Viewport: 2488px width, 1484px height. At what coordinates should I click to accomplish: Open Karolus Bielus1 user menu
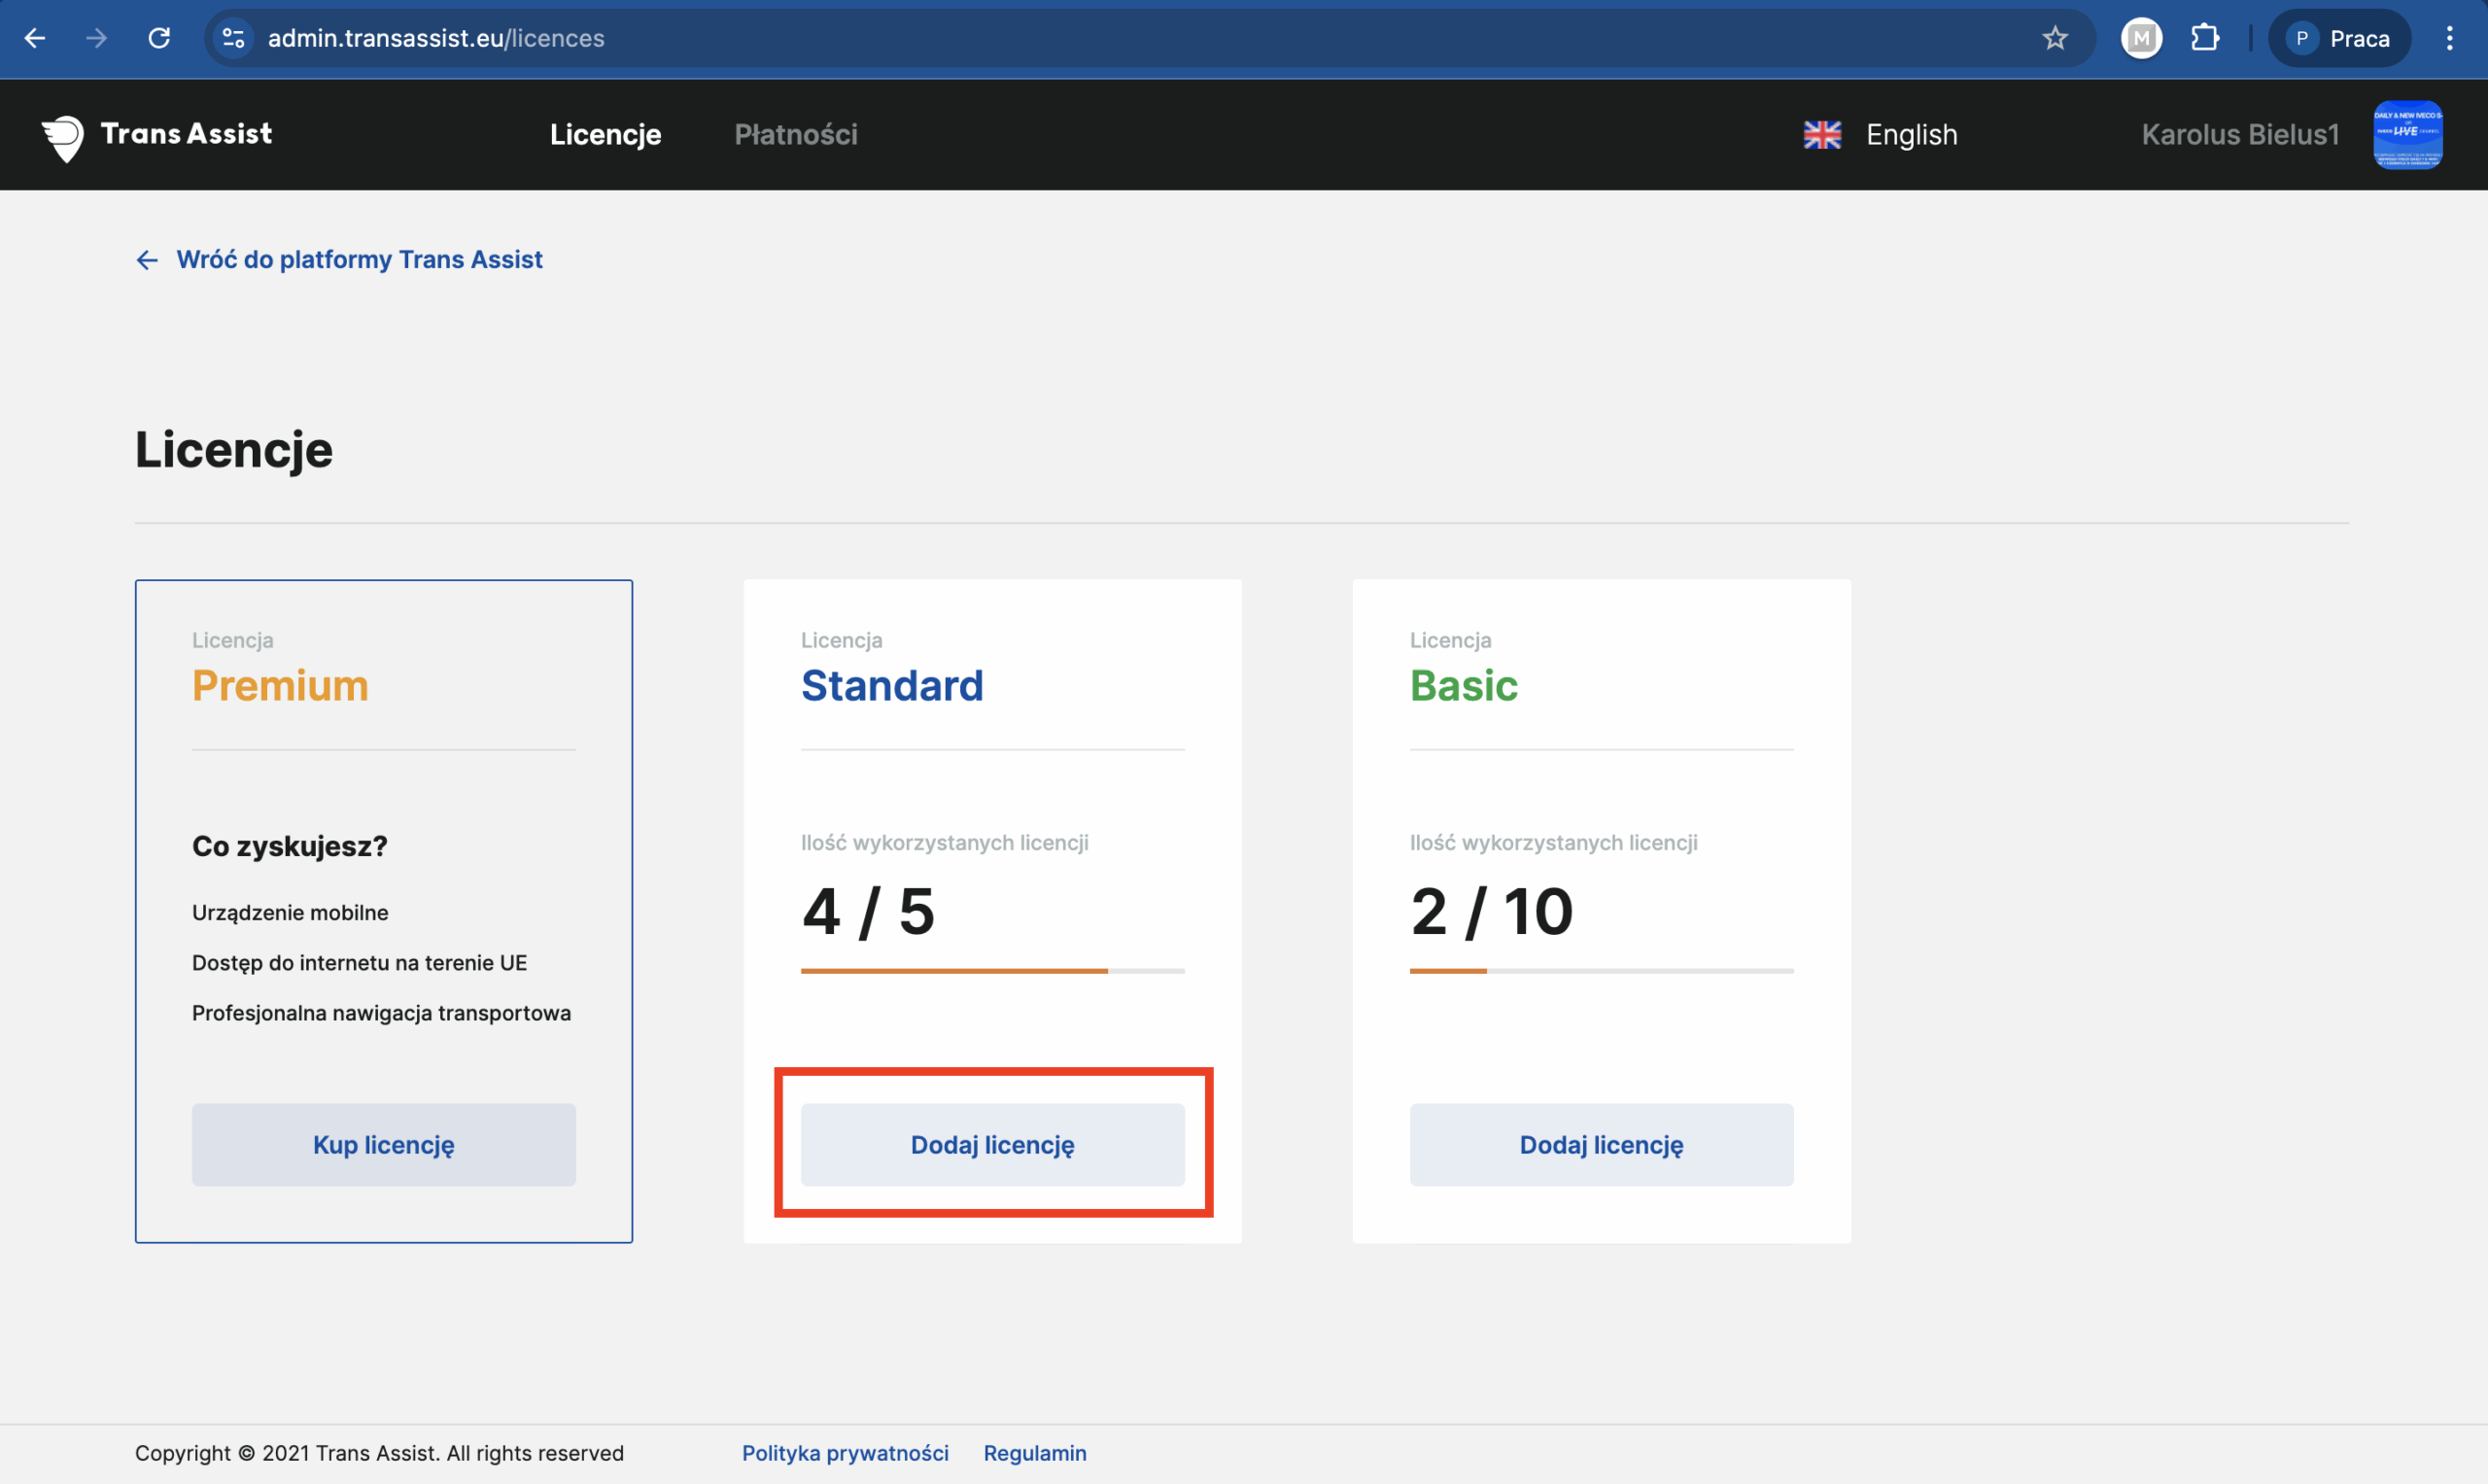[2240, 135]
